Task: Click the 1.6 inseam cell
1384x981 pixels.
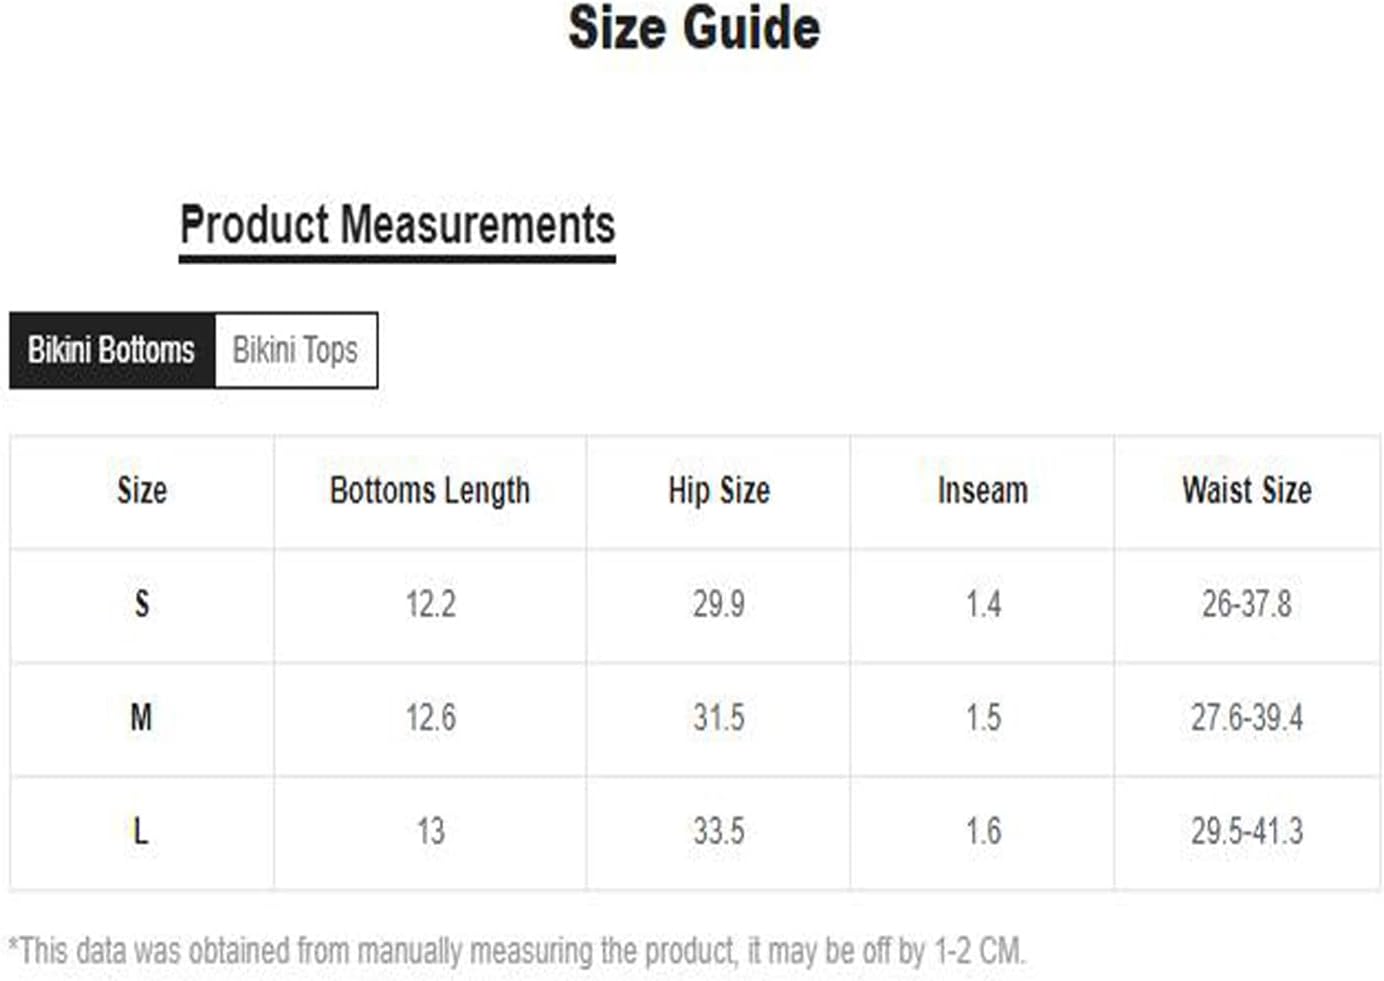Action: pos(982,831)
